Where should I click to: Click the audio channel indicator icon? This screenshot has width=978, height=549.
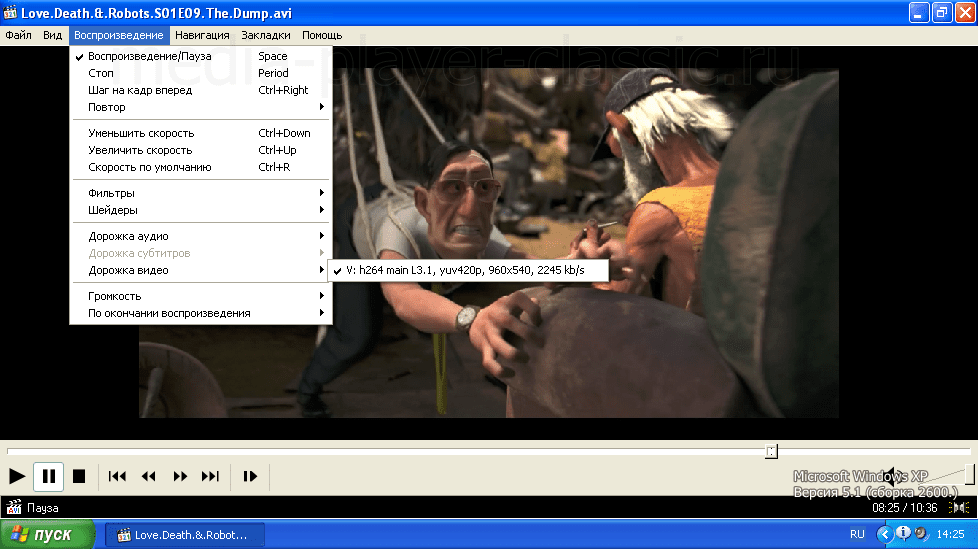[x=959, y=508]
